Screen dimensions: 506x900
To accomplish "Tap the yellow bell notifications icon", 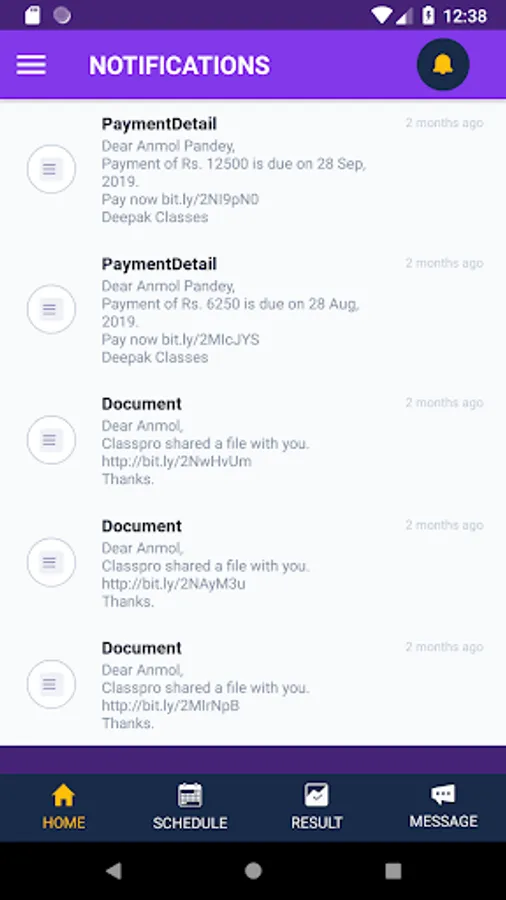I will [x=443, y=64].
